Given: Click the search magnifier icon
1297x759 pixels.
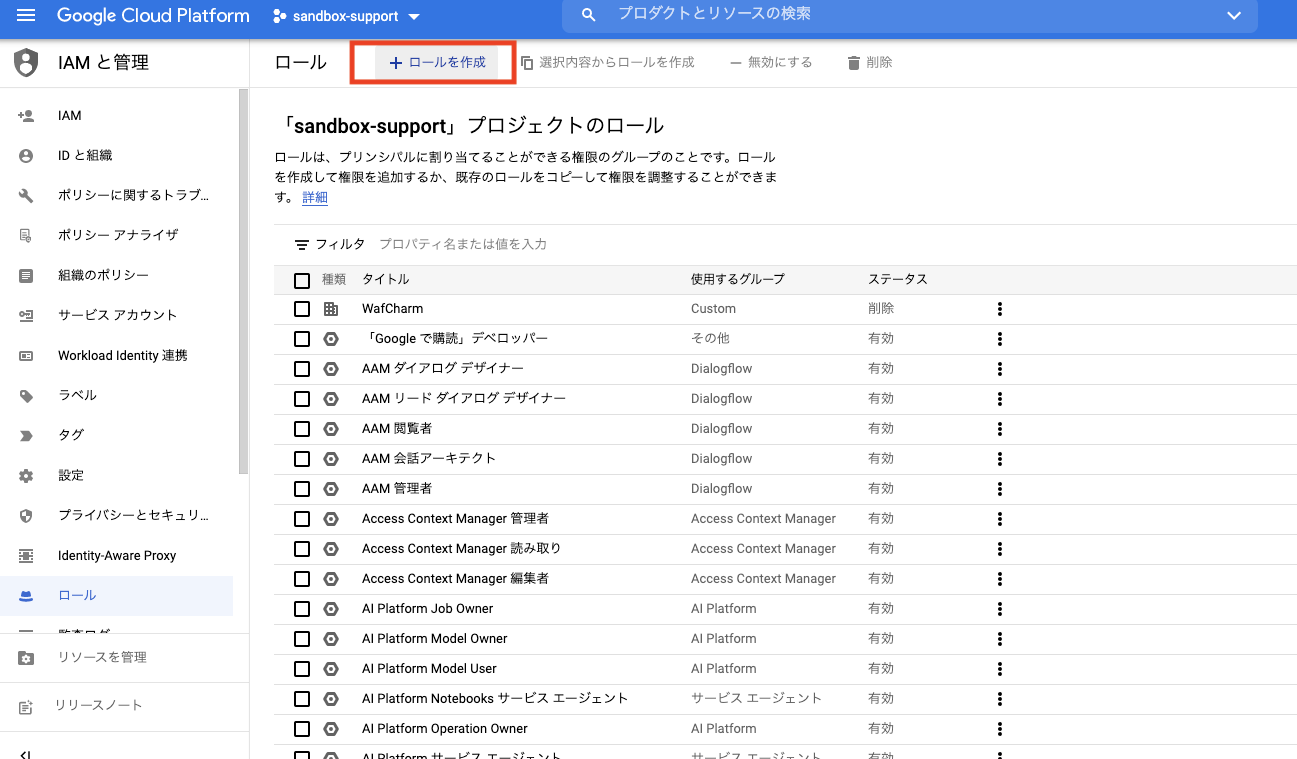Looking at the screenshot, I should (589, 15).
